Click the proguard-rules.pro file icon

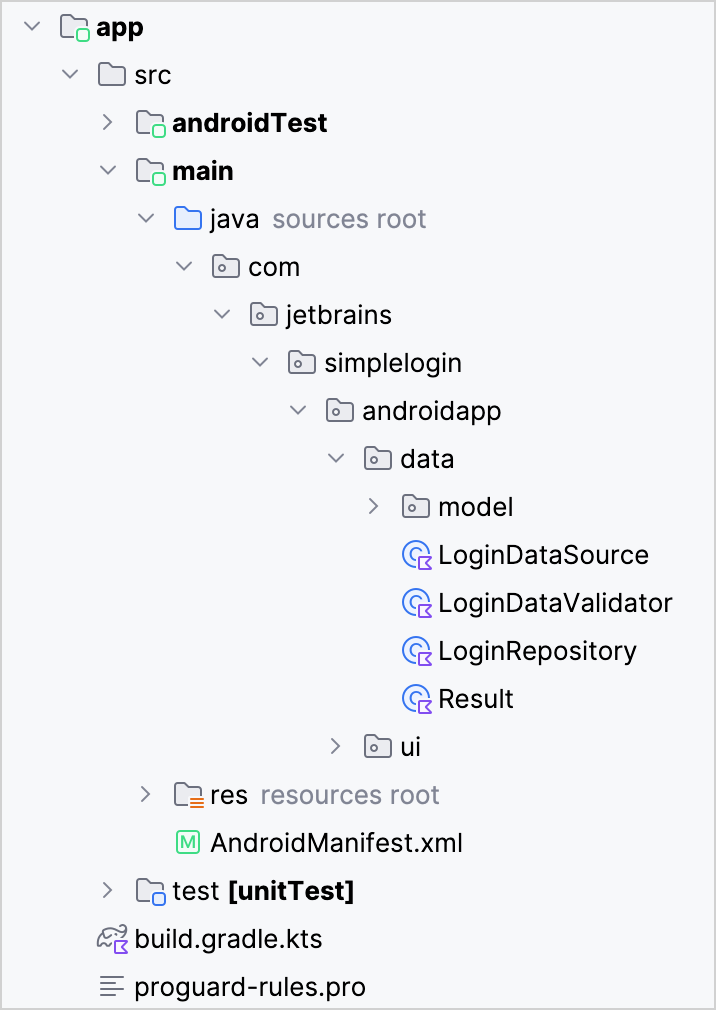coord(110,986)
